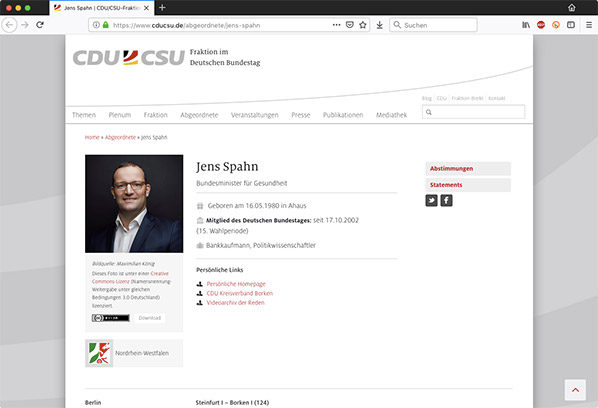Open the Publikationen navigation menu

[x=343, y=115]
